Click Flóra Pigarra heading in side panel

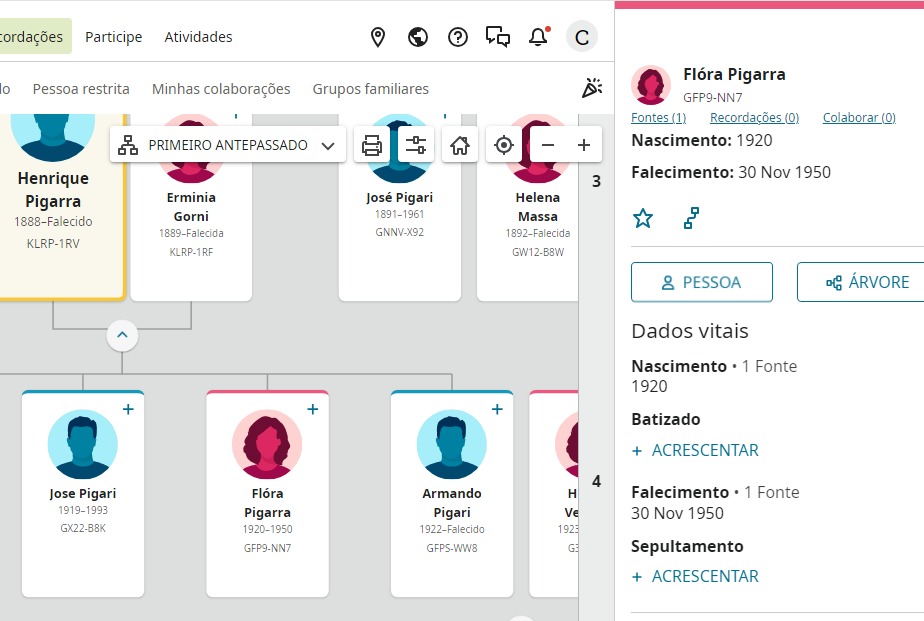(734, 74)
